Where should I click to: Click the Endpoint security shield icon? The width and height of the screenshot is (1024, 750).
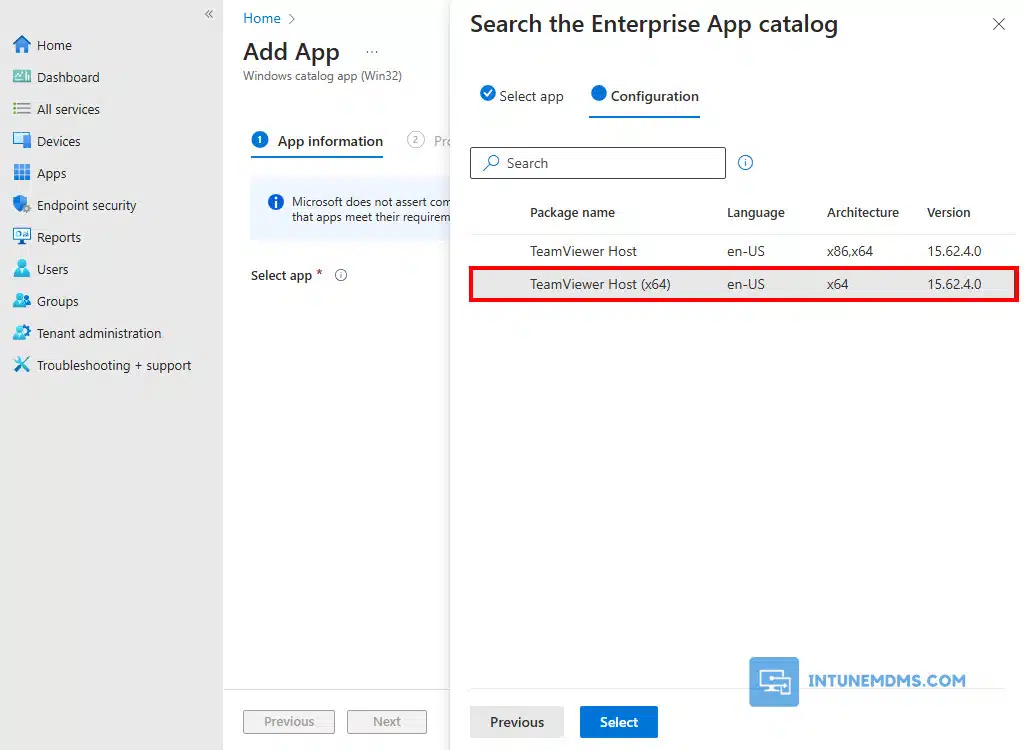[22, 204]
